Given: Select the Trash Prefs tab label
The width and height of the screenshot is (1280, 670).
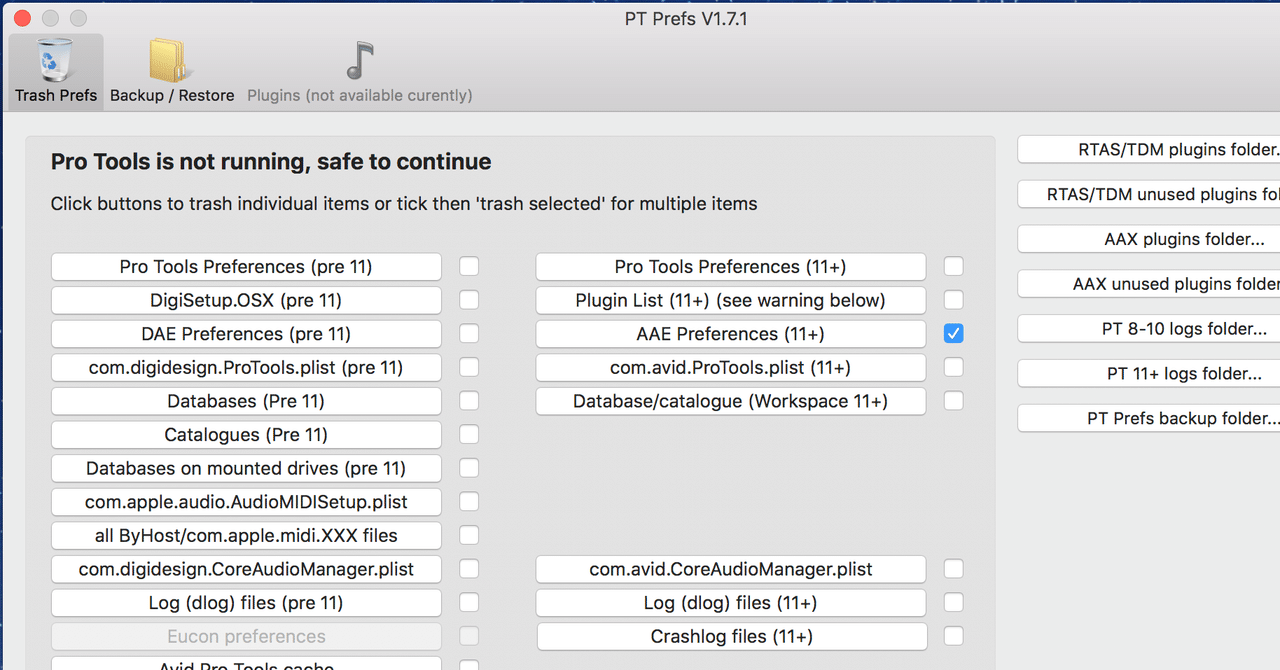Looking at the screenshot, I should click(56, 96).
